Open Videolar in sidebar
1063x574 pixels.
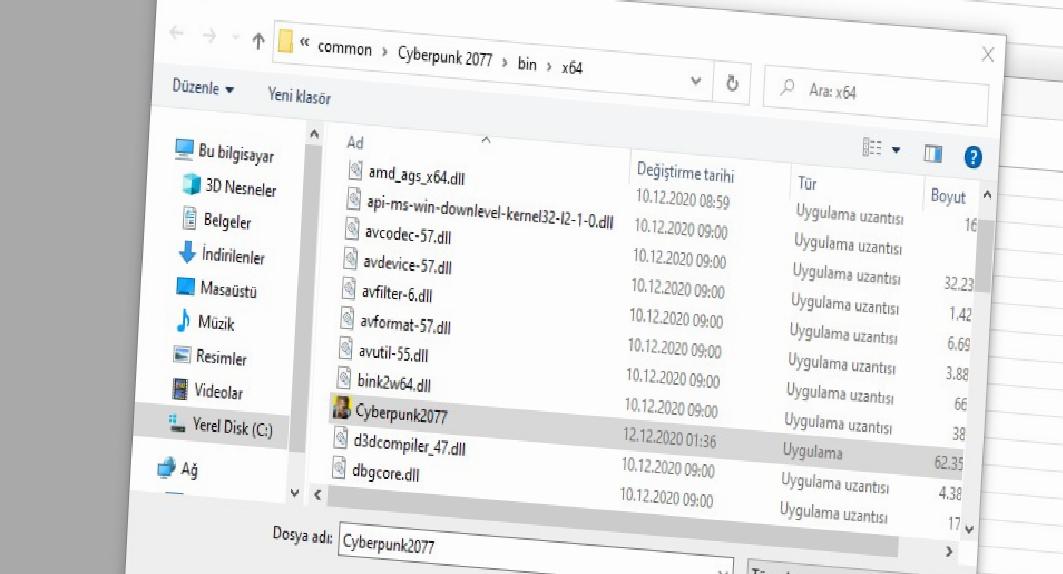tap(218, 391)
